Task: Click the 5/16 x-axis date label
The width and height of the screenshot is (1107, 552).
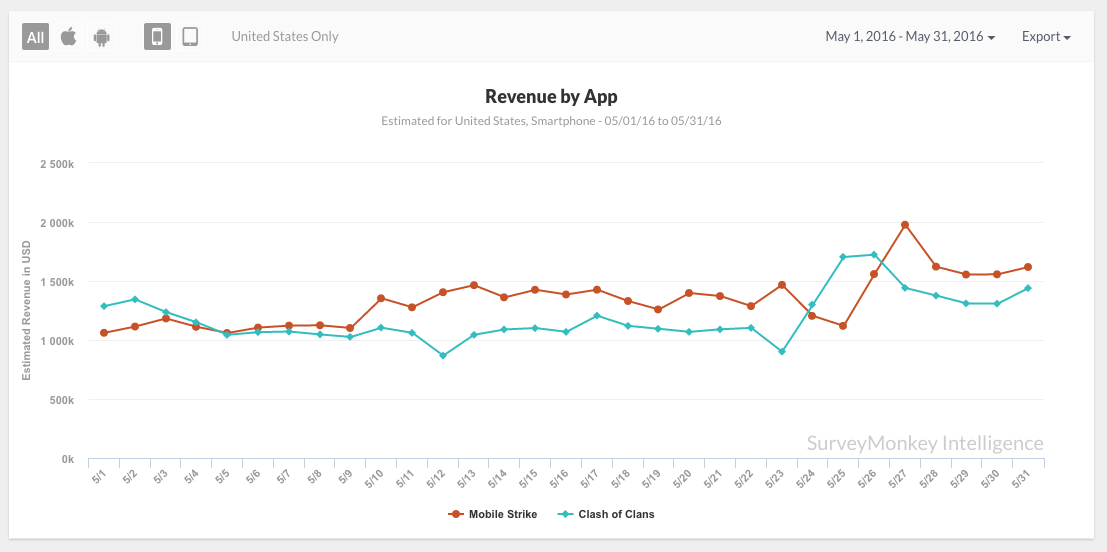Action: 559,477
